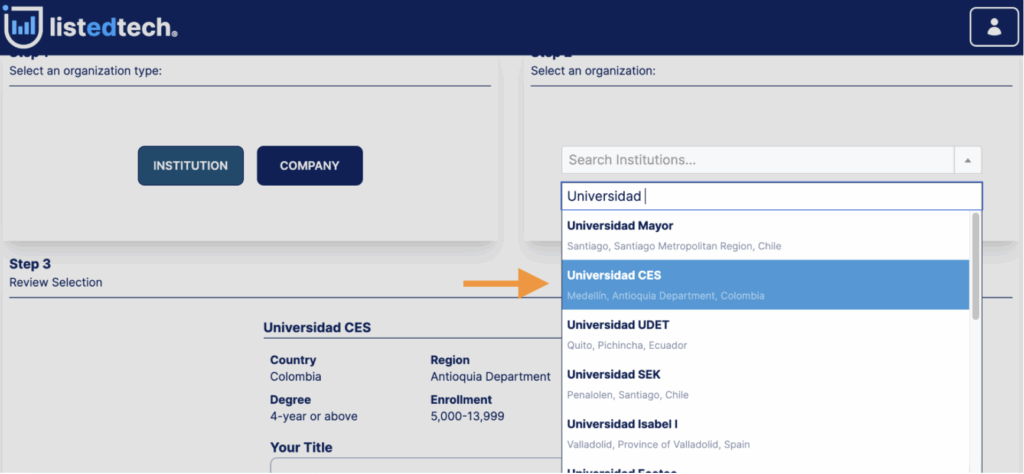Click Santiago Metropolitan Region location text
This screenshot has width=1024, height=474.
coord(674,246)
